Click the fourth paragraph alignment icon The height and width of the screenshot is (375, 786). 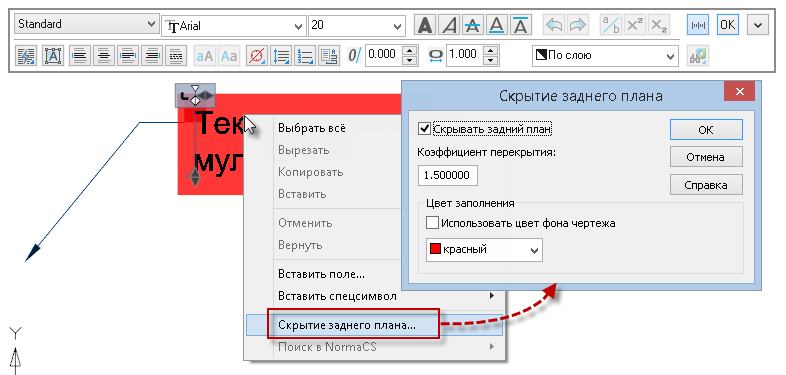pos(151,56)
